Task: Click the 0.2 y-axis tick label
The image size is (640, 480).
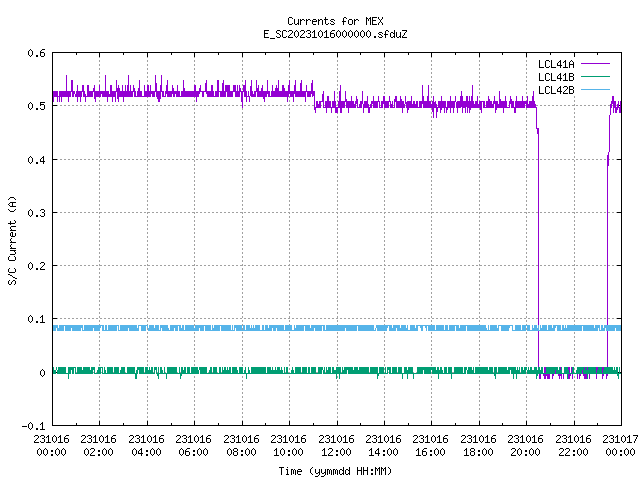Action: pos(36,266)
